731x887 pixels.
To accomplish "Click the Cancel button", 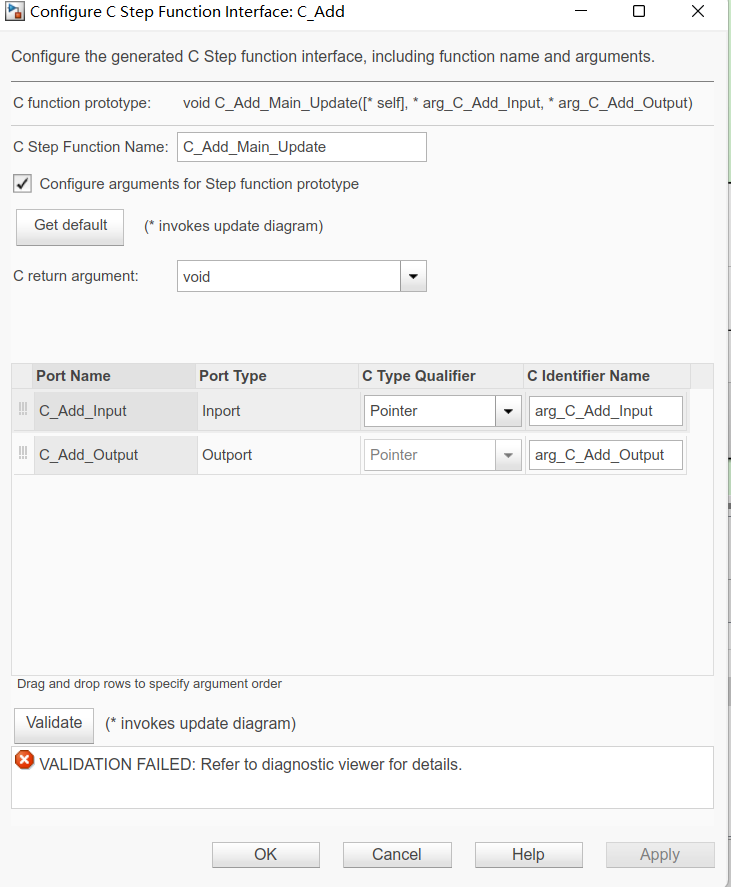I will 397,854.
